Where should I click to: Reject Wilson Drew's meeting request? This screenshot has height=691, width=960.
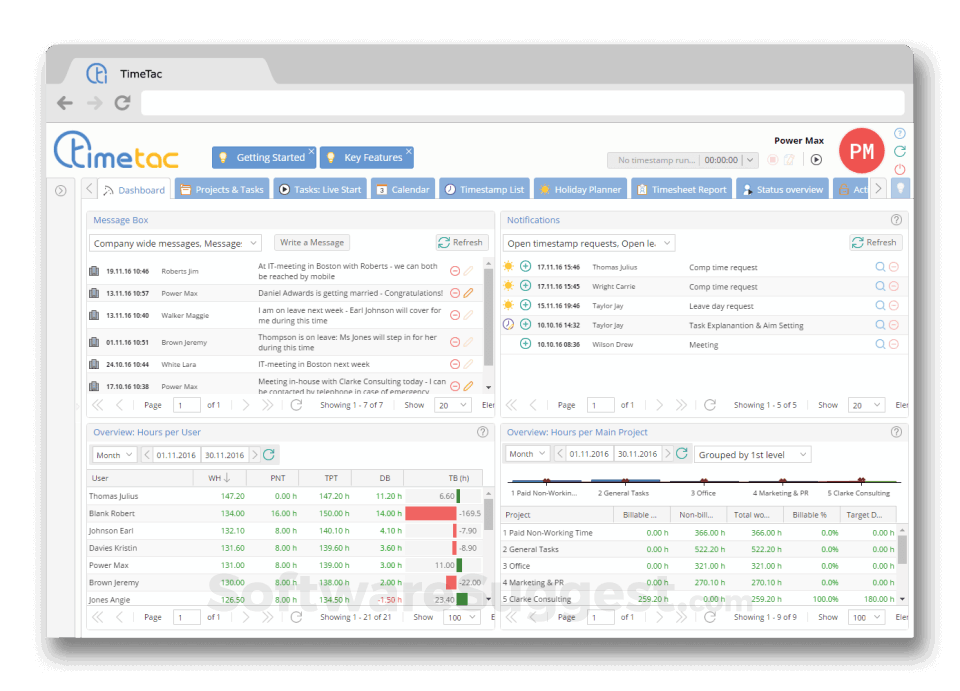pyautogui.click(x=893, y=343)
